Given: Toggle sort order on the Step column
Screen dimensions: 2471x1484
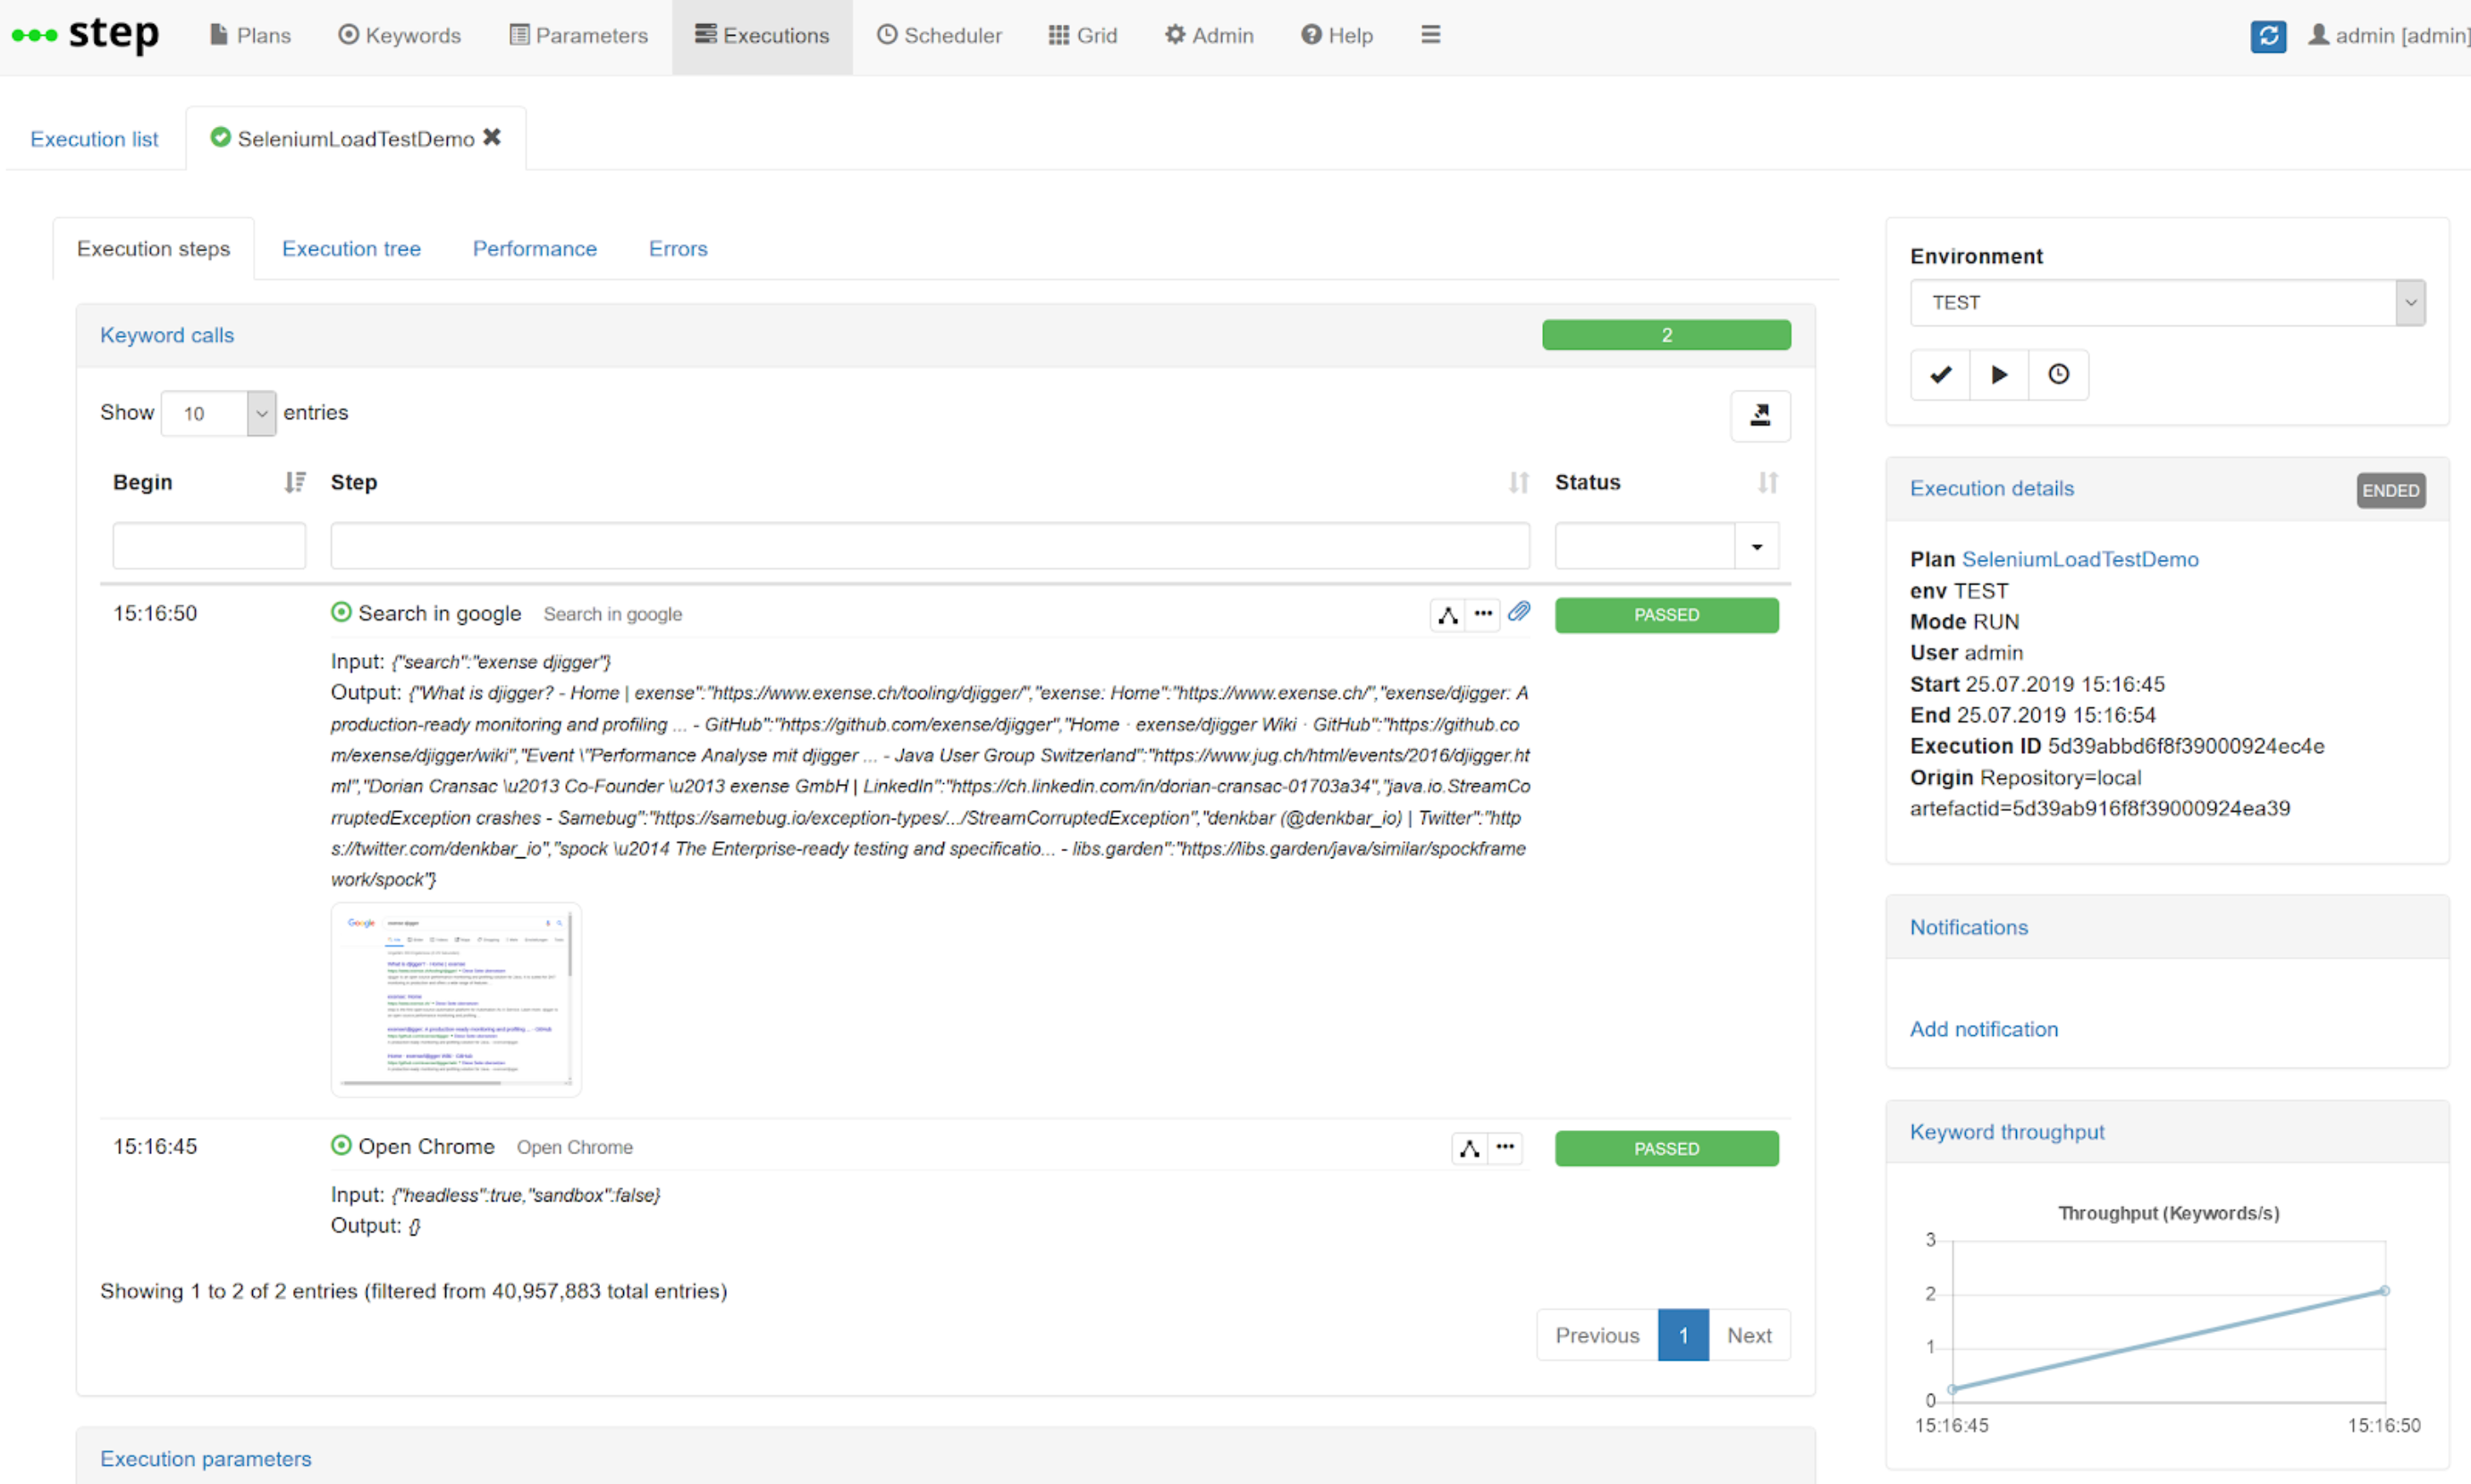Looking at the screenshot, I should pos(1518,482).
